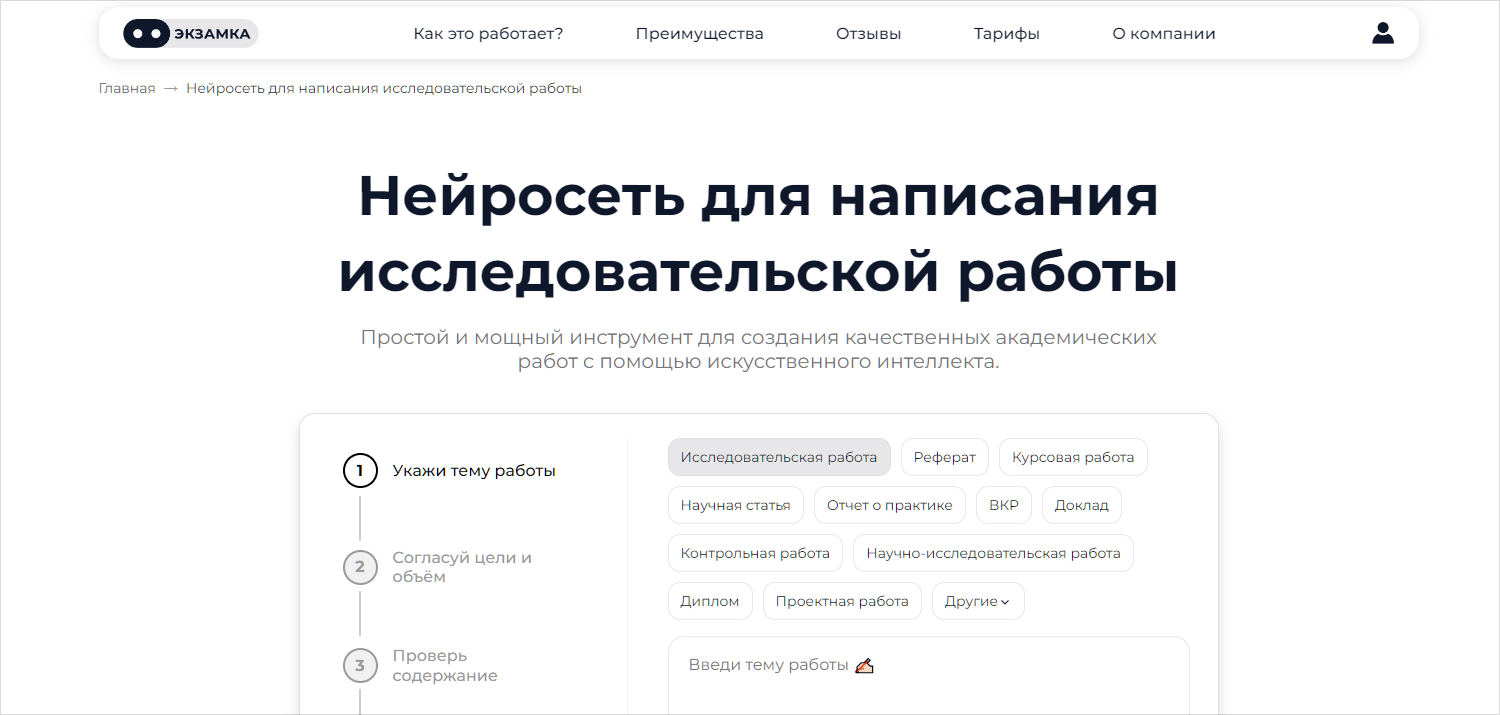Select Курсовая работа chip

pyautogui.click(x=1072, y=457)
